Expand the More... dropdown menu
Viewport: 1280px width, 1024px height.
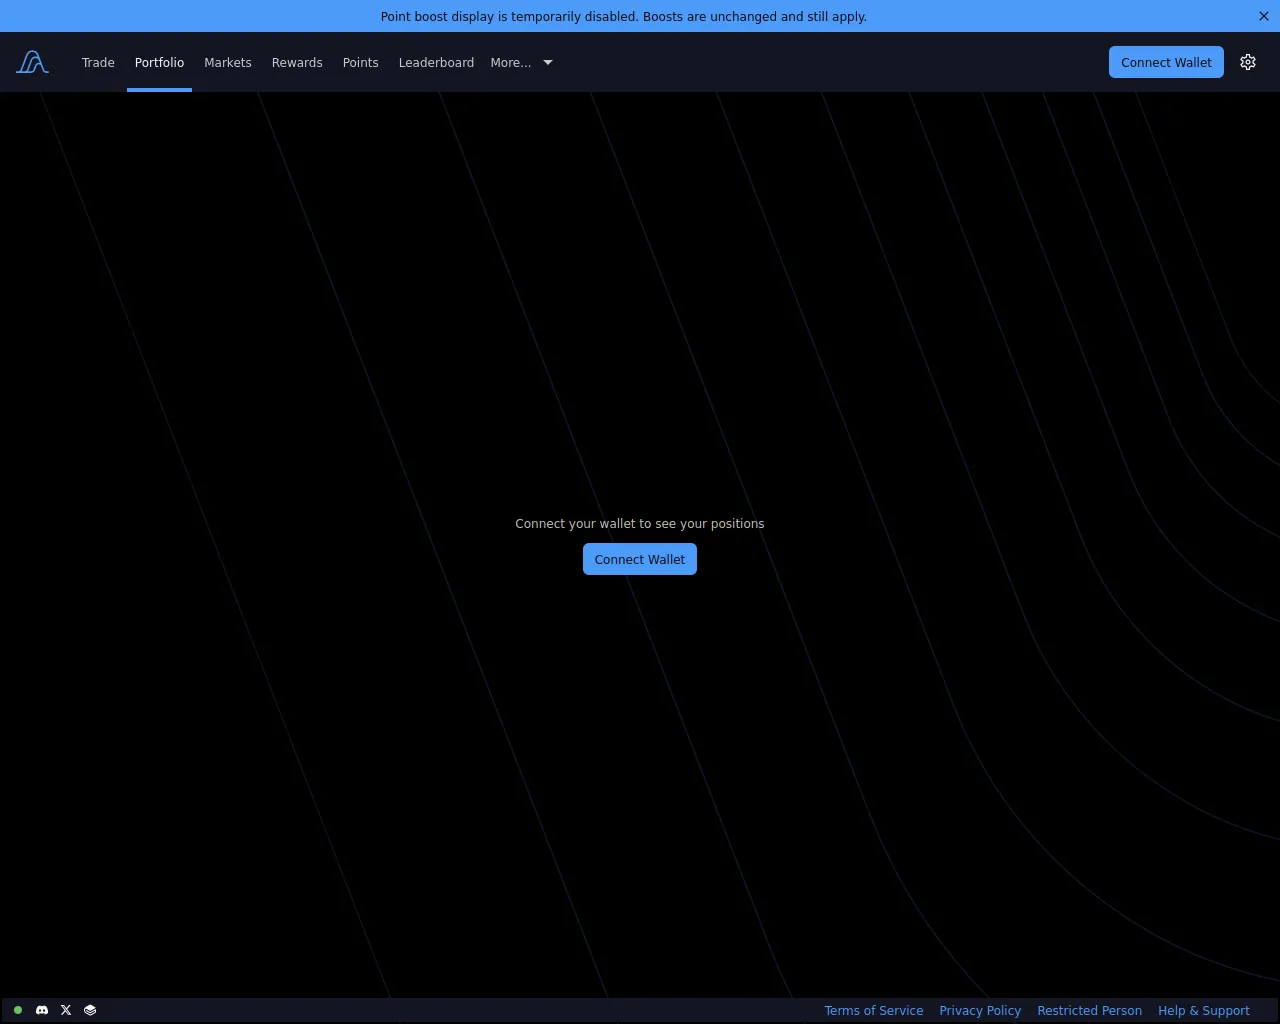pos(521,62)
